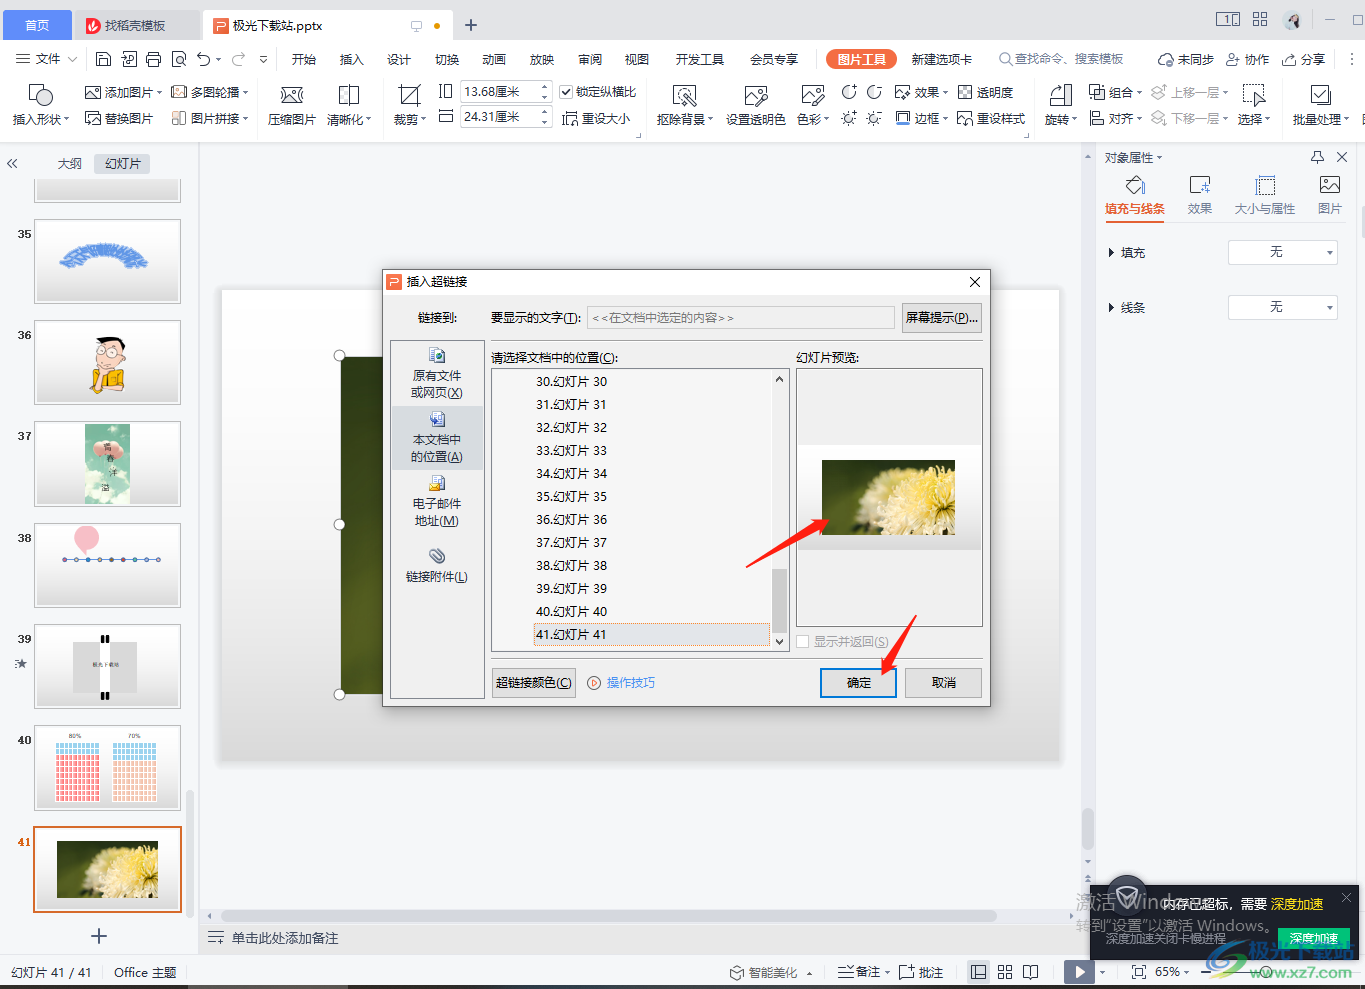Image resolution: width=1365 pixels, height=989 pixels.
Task: Expand the Line (线条) section triangle
Action: [x=1111, y=308]
